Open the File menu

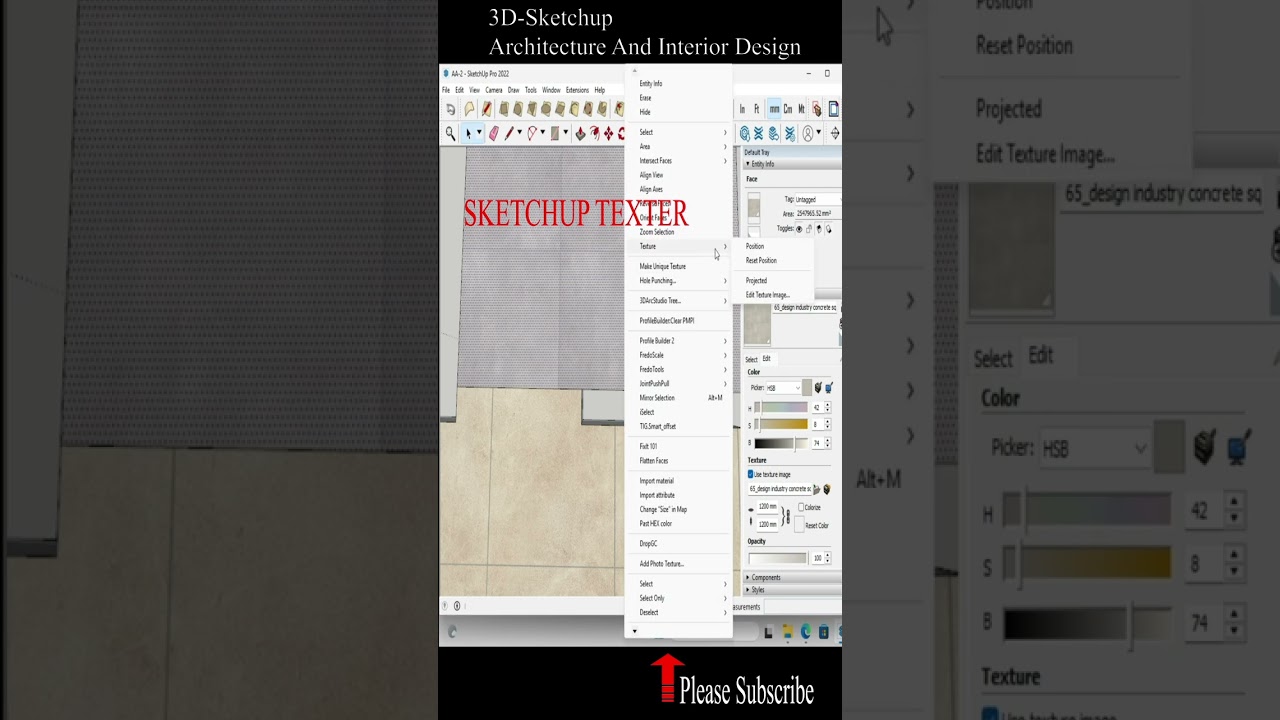[446, 90]
